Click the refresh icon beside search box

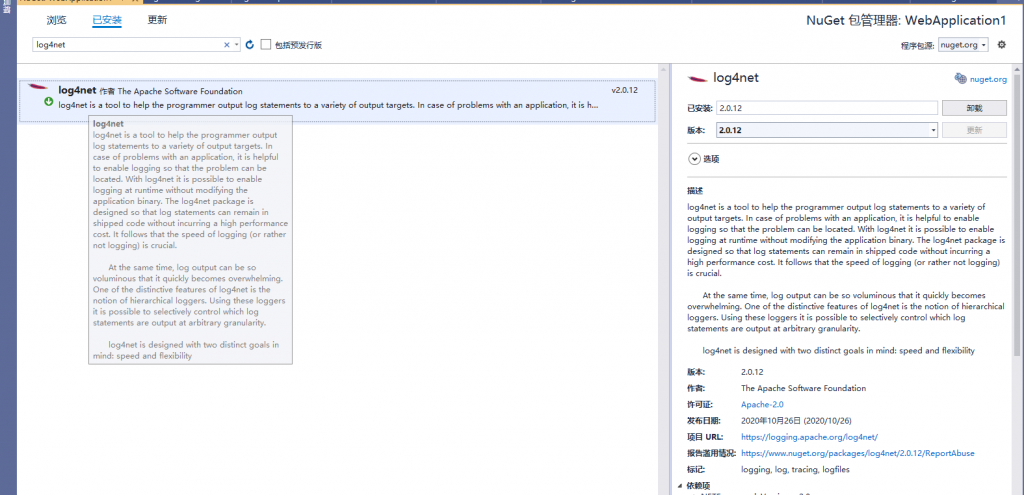[x=249, y=45]
